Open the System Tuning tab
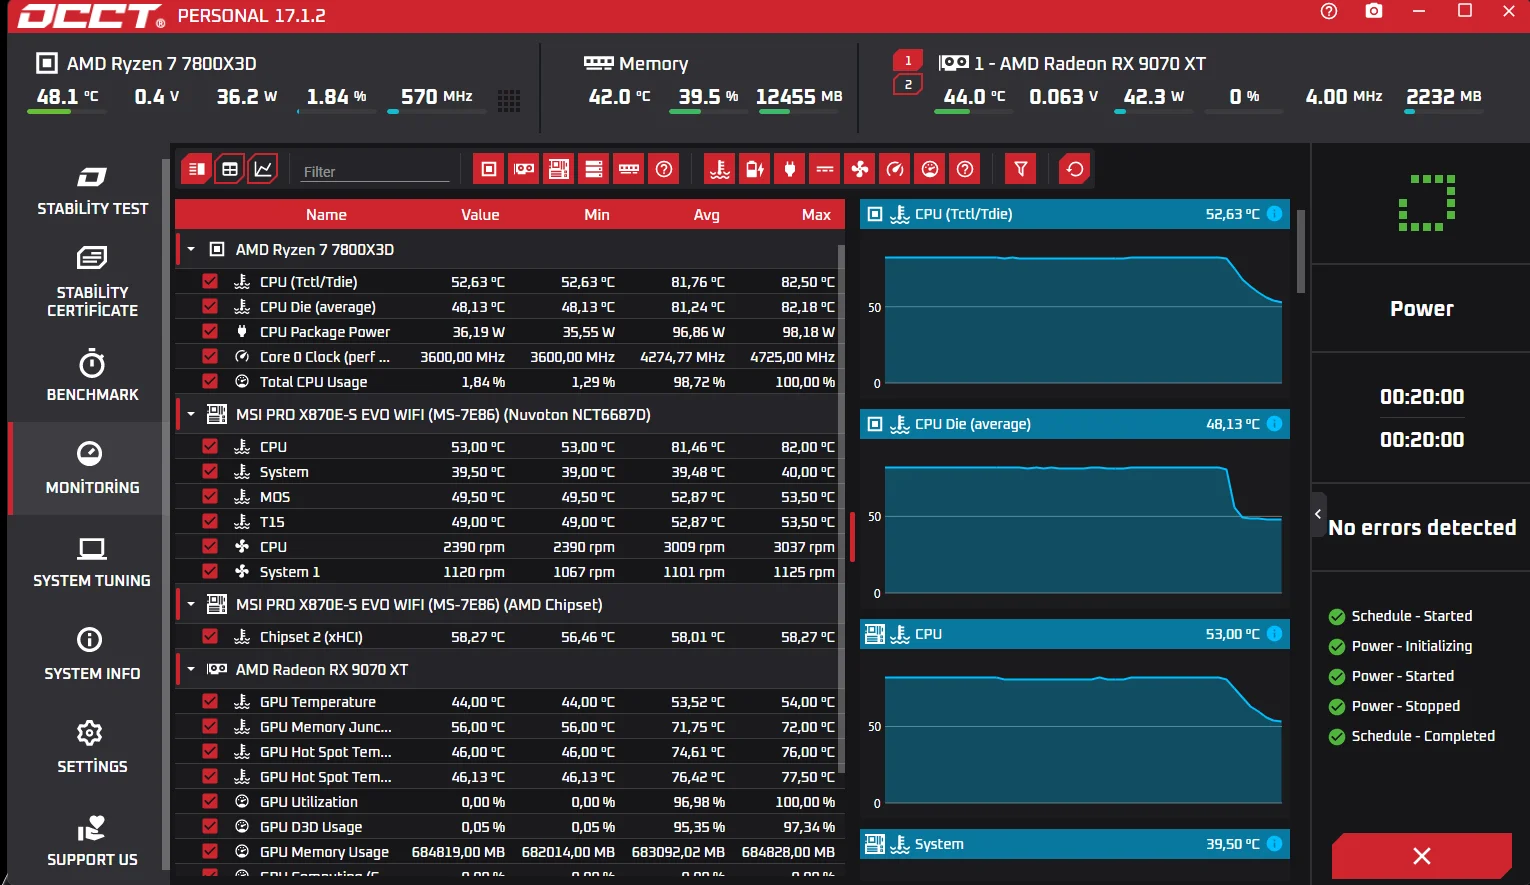This screenshot has height=885, width=1530. coord(92,562)
